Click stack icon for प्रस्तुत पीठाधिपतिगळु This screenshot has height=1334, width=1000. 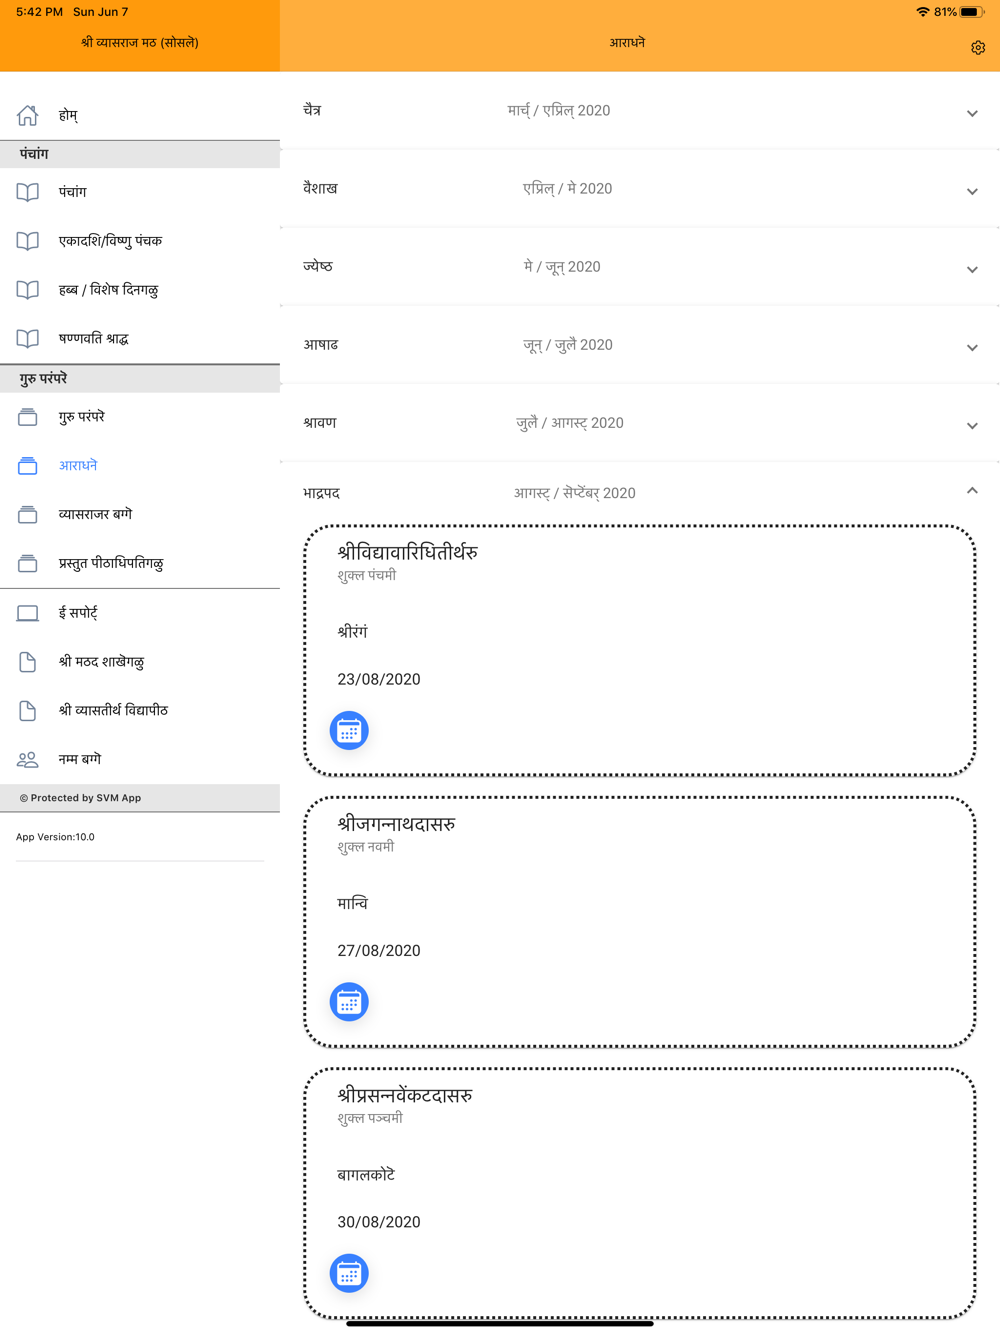(28, 564)
